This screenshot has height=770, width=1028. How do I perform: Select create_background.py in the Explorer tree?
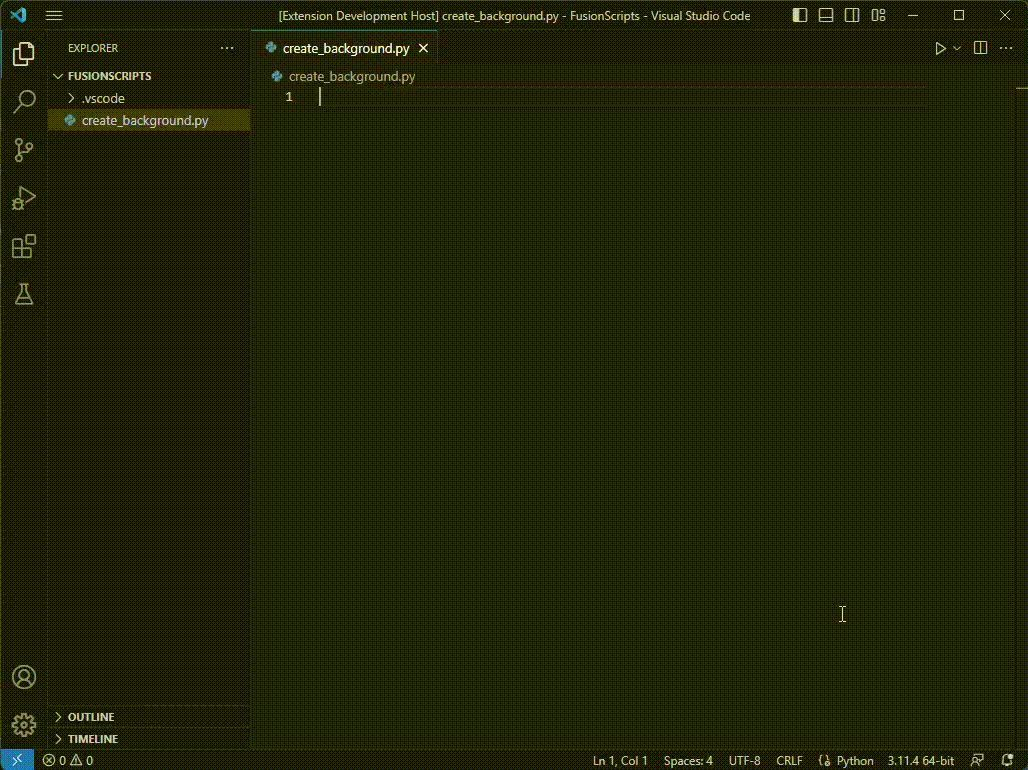[x=149, y=121]
